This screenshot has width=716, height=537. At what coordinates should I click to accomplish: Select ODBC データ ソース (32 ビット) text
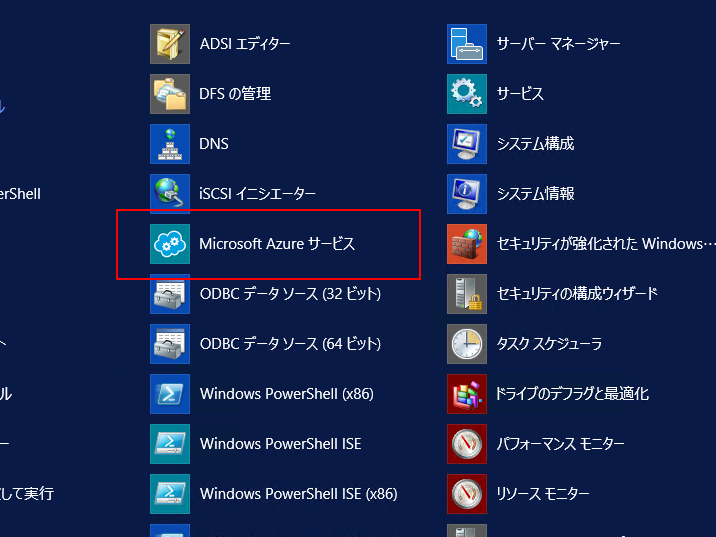click(290, 294)
